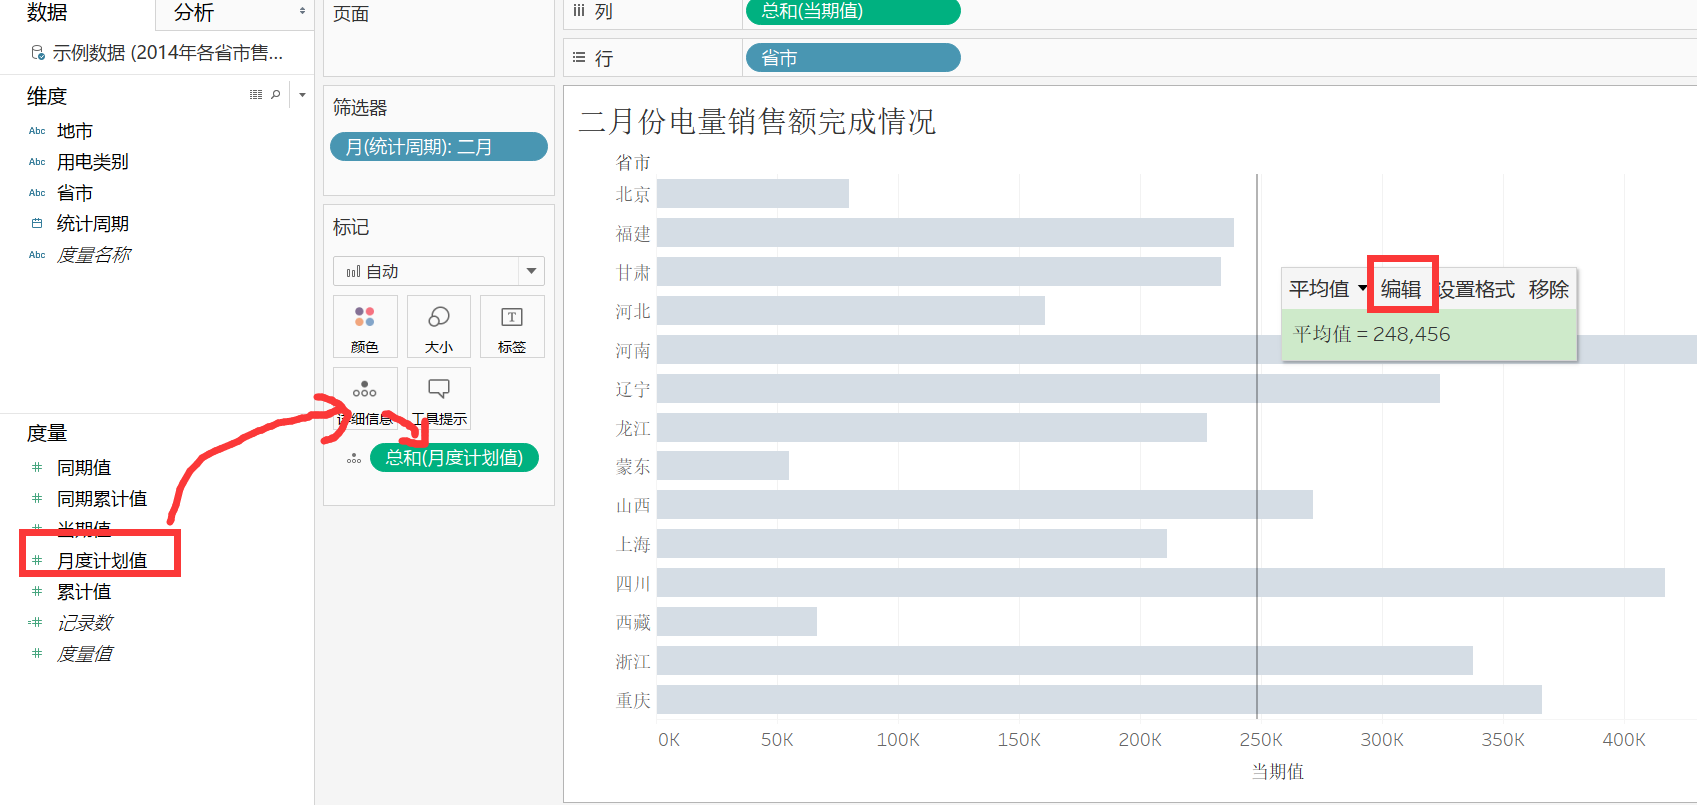1697x805 pixels.
Task: Click the search icon in 维度 header
Action: (x=276, y=94)
